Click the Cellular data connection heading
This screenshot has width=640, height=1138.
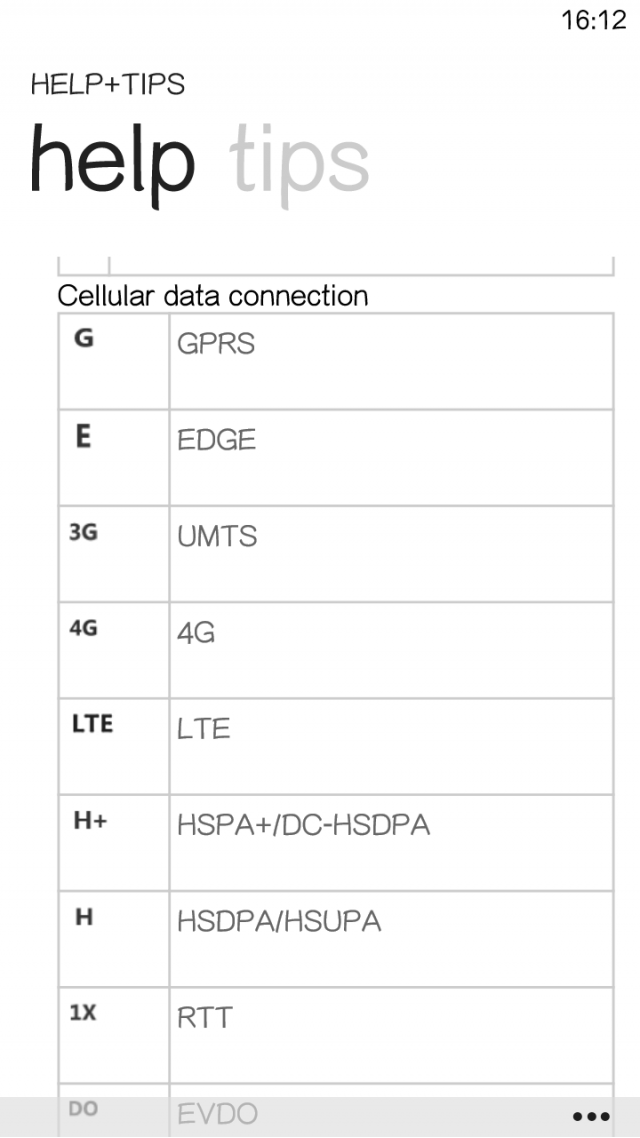pos(213,296)
